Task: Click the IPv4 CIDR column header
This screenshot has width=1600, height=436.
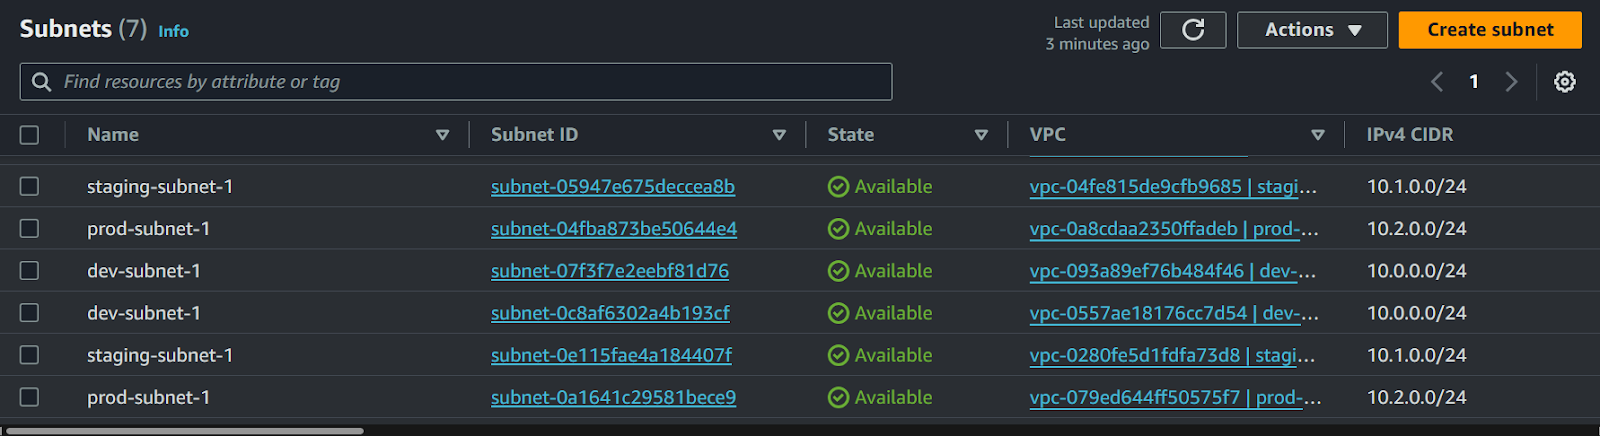Action: [1410, 135]
